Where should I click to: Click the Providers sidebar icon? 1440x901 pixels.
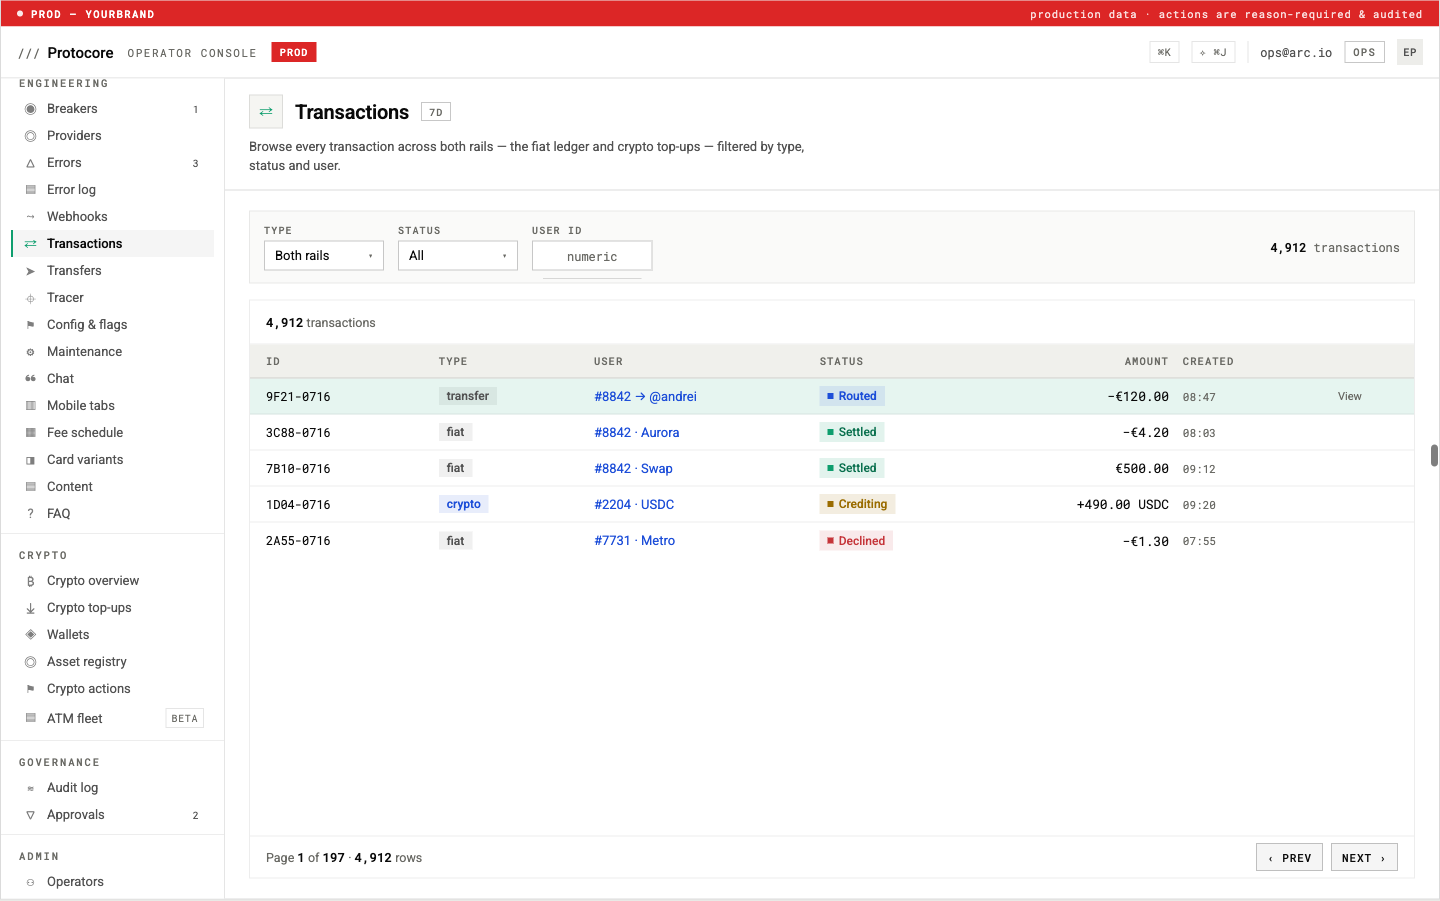pyautogui.click(x=30, y=136)
